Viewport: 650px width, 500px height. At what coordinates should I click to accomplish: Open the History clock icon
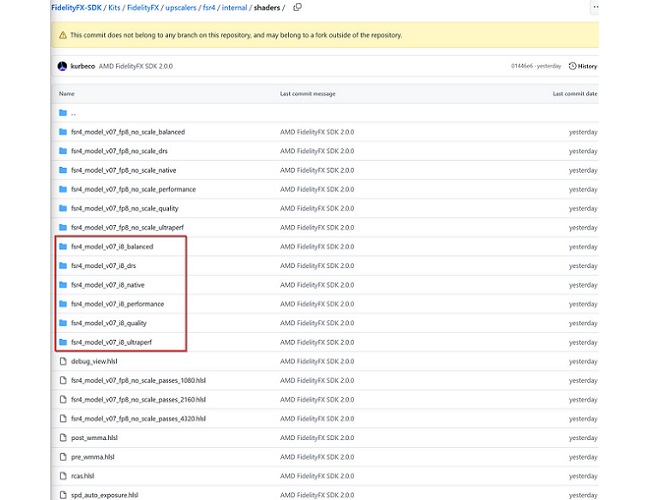(x=573, y=66)
